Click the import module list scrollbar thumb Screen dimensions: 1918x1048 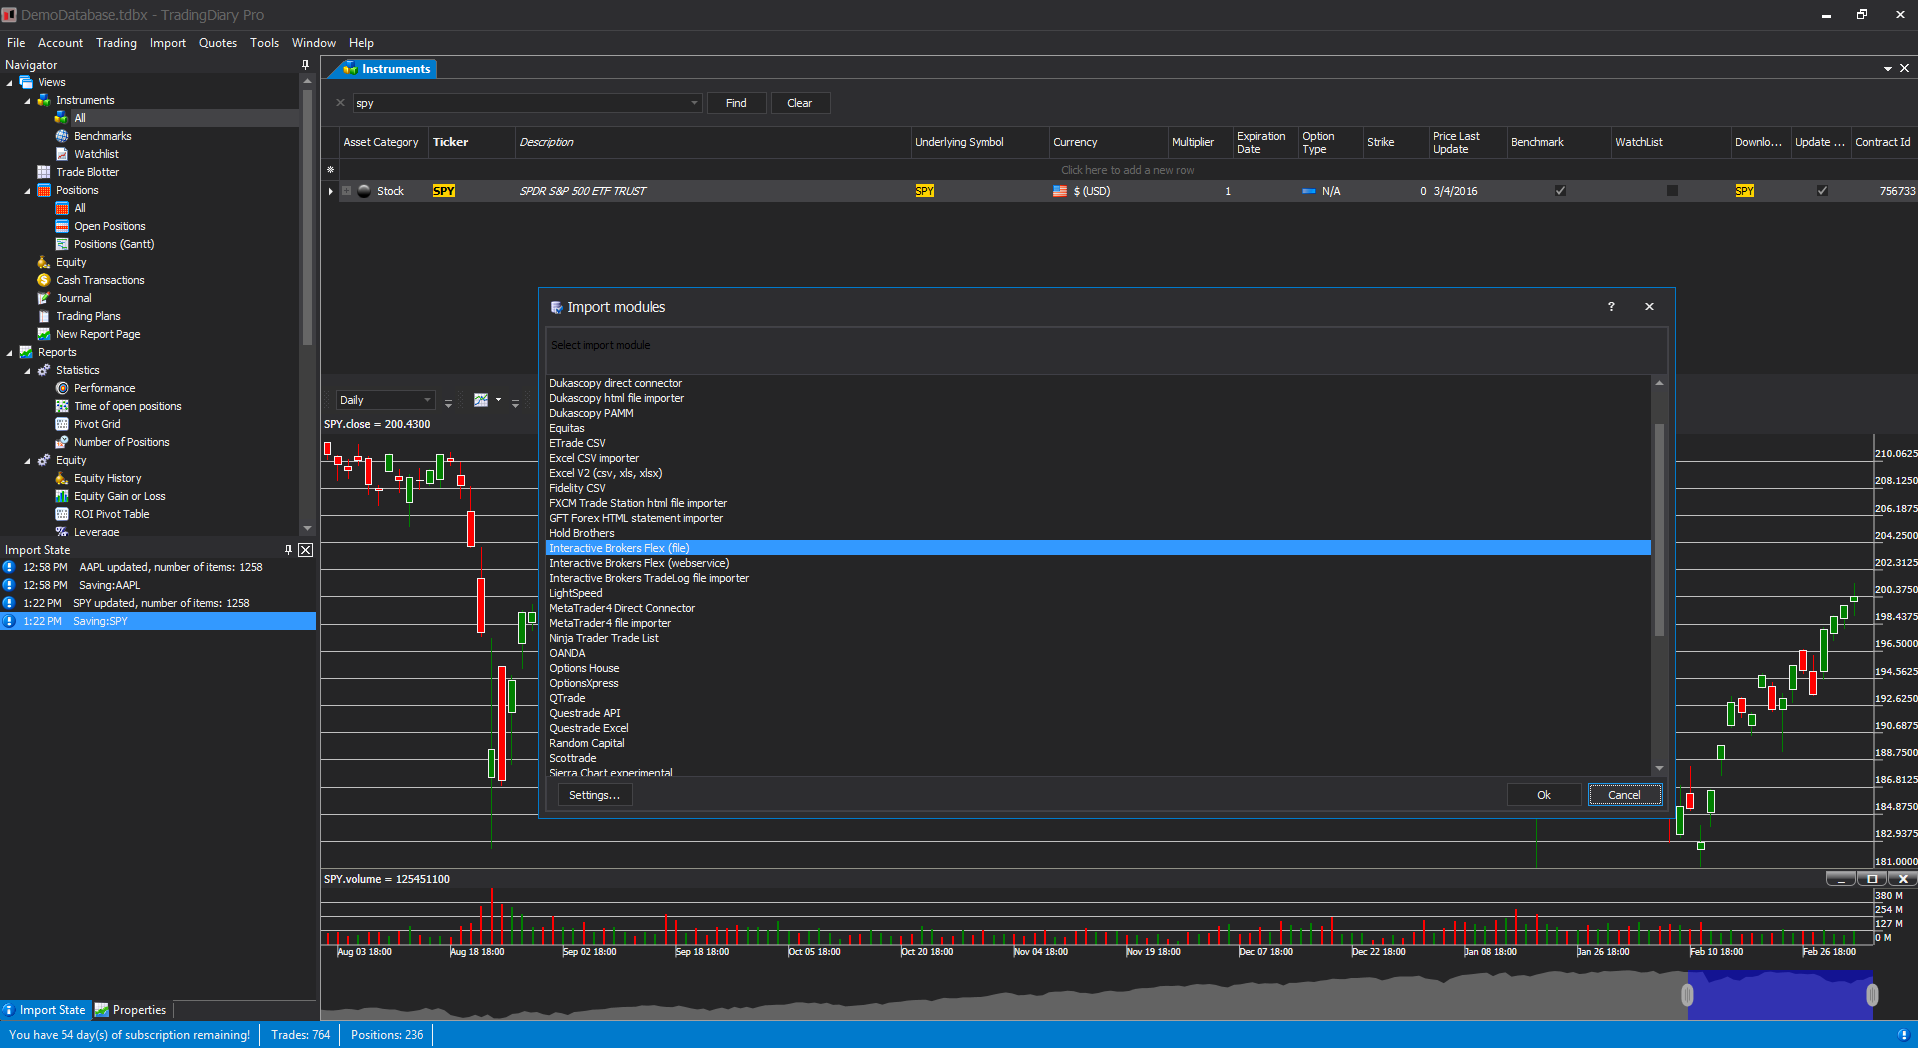[x=1659, y=530]
